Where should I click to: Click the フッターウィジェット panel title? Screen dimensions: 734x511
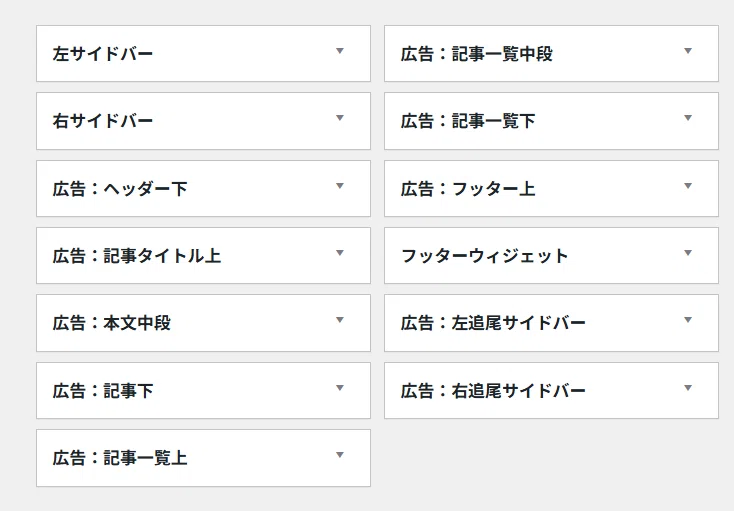click(x=484, y=256)
